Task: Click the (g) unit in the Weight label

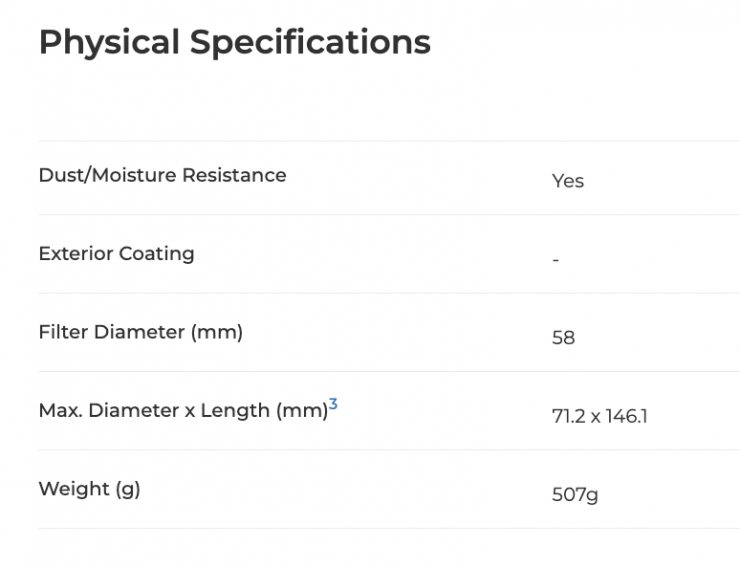Action: [127, 489]
